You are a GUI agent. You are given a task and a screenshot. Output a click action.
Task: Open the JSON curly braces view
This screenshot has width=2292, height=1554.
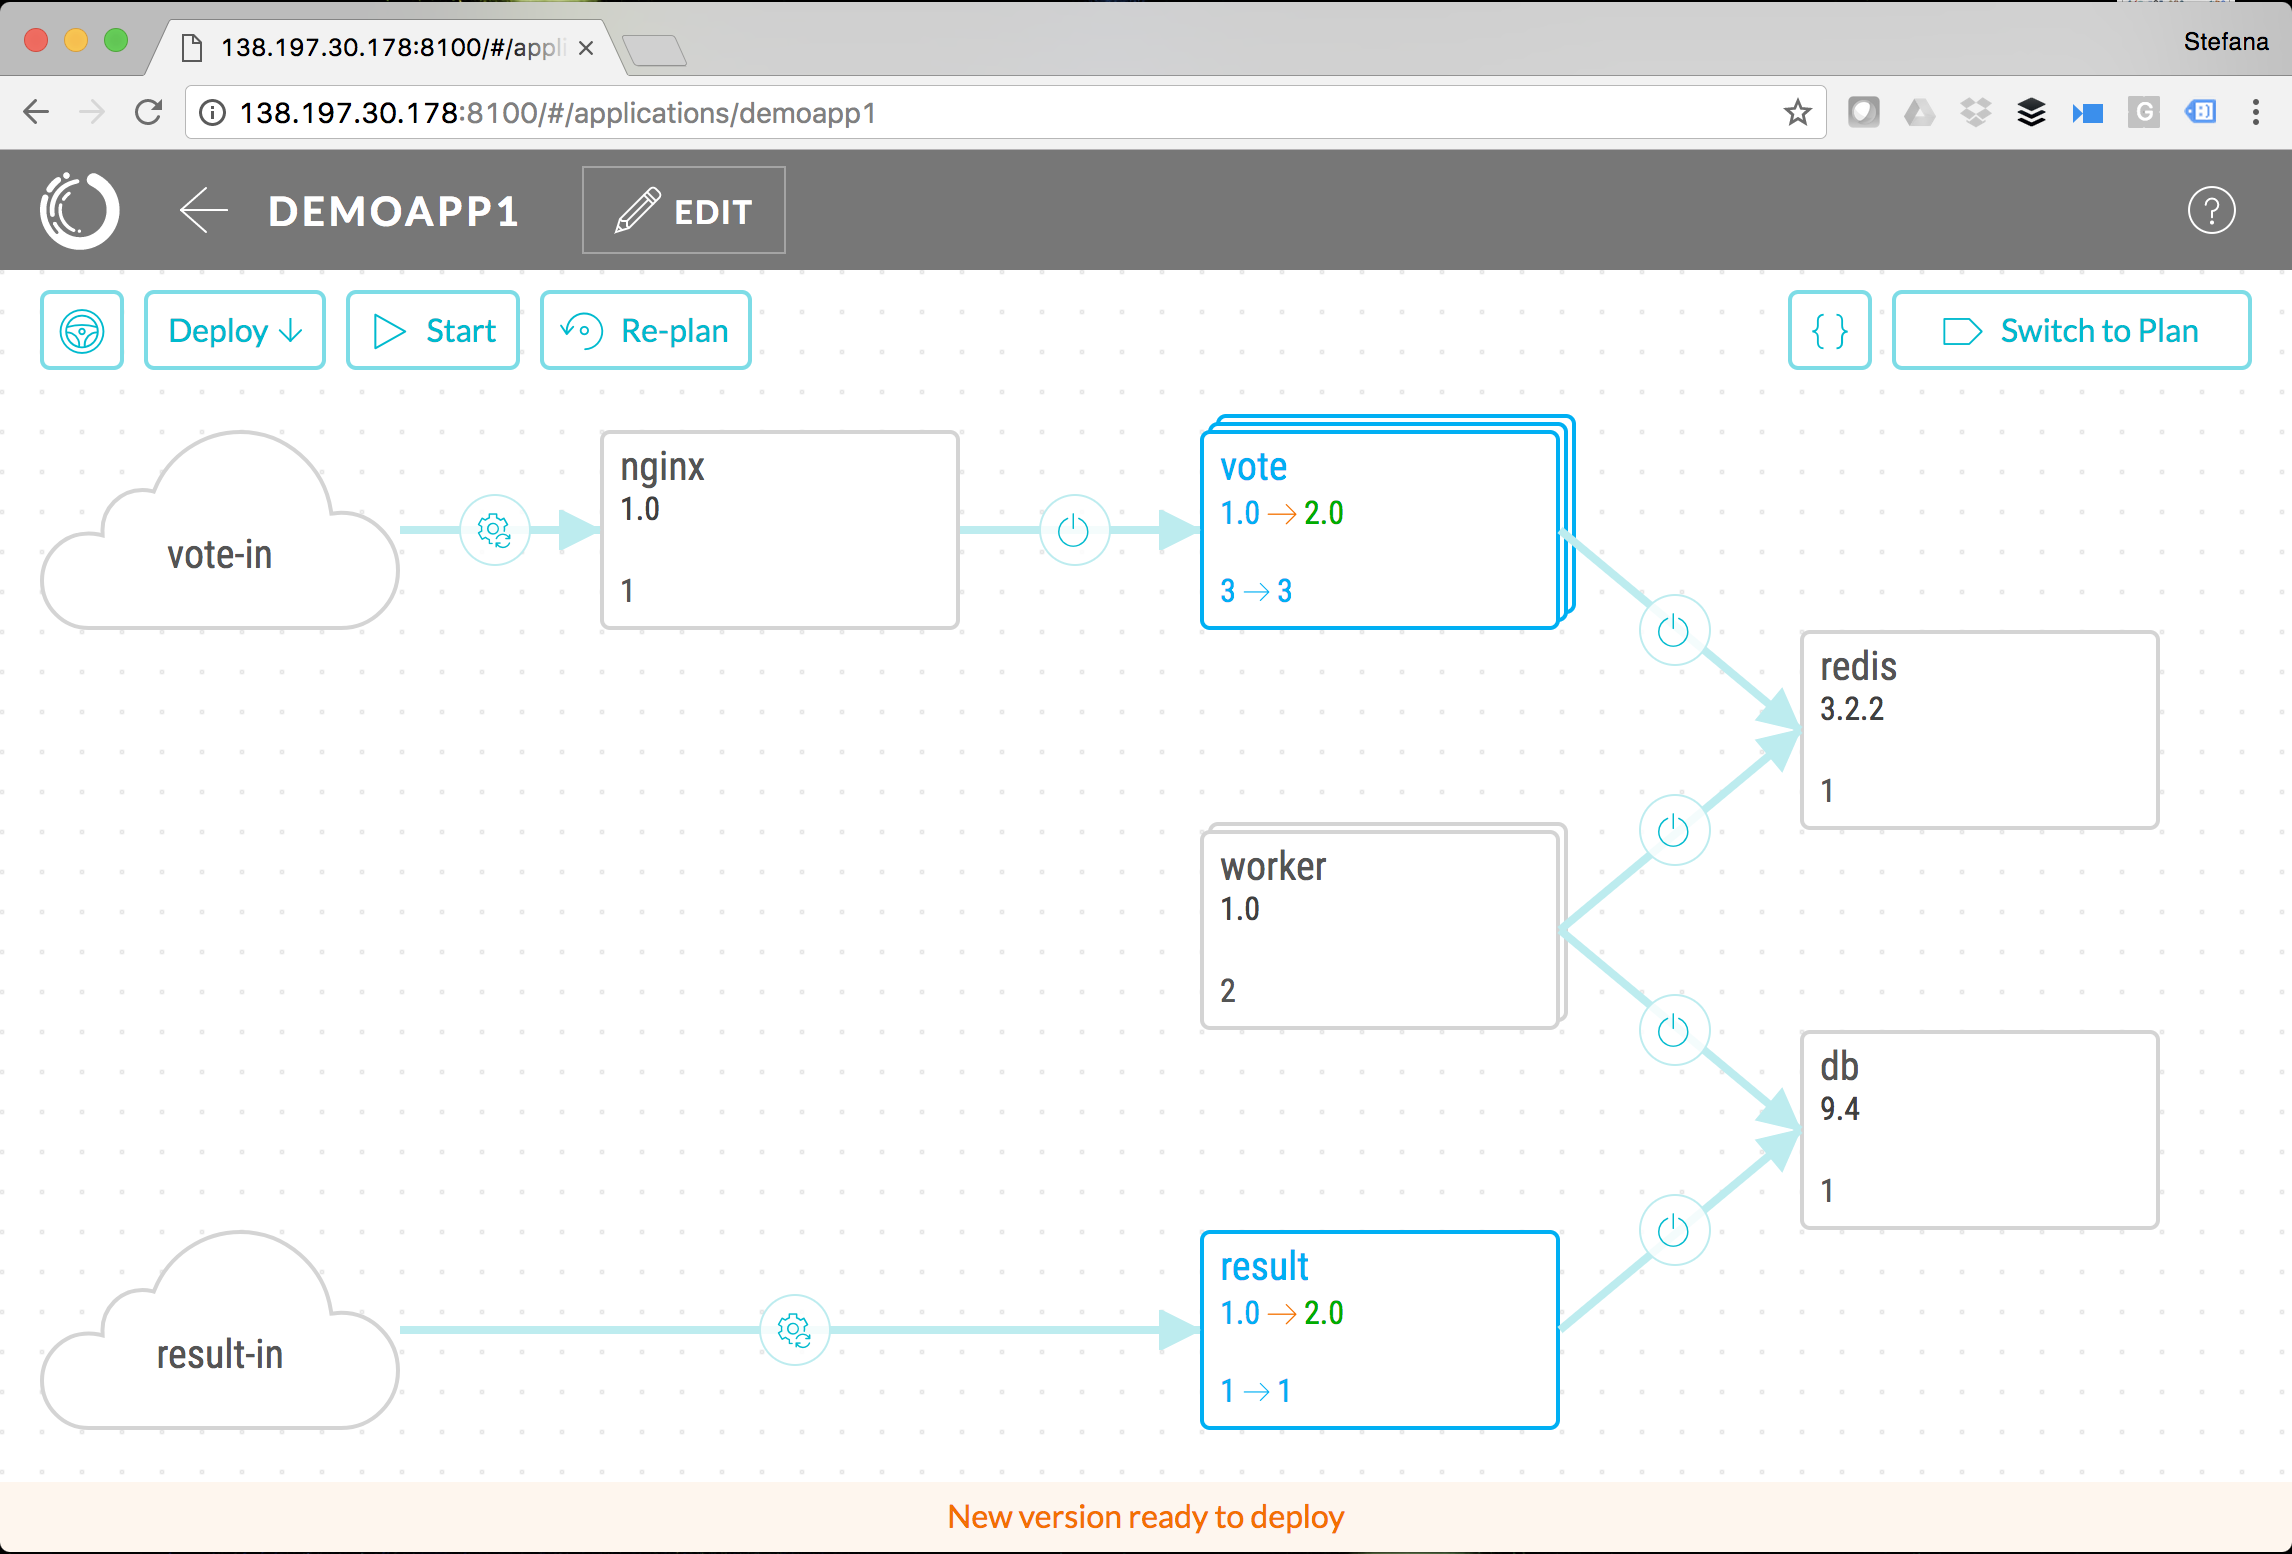(1829, 331)
